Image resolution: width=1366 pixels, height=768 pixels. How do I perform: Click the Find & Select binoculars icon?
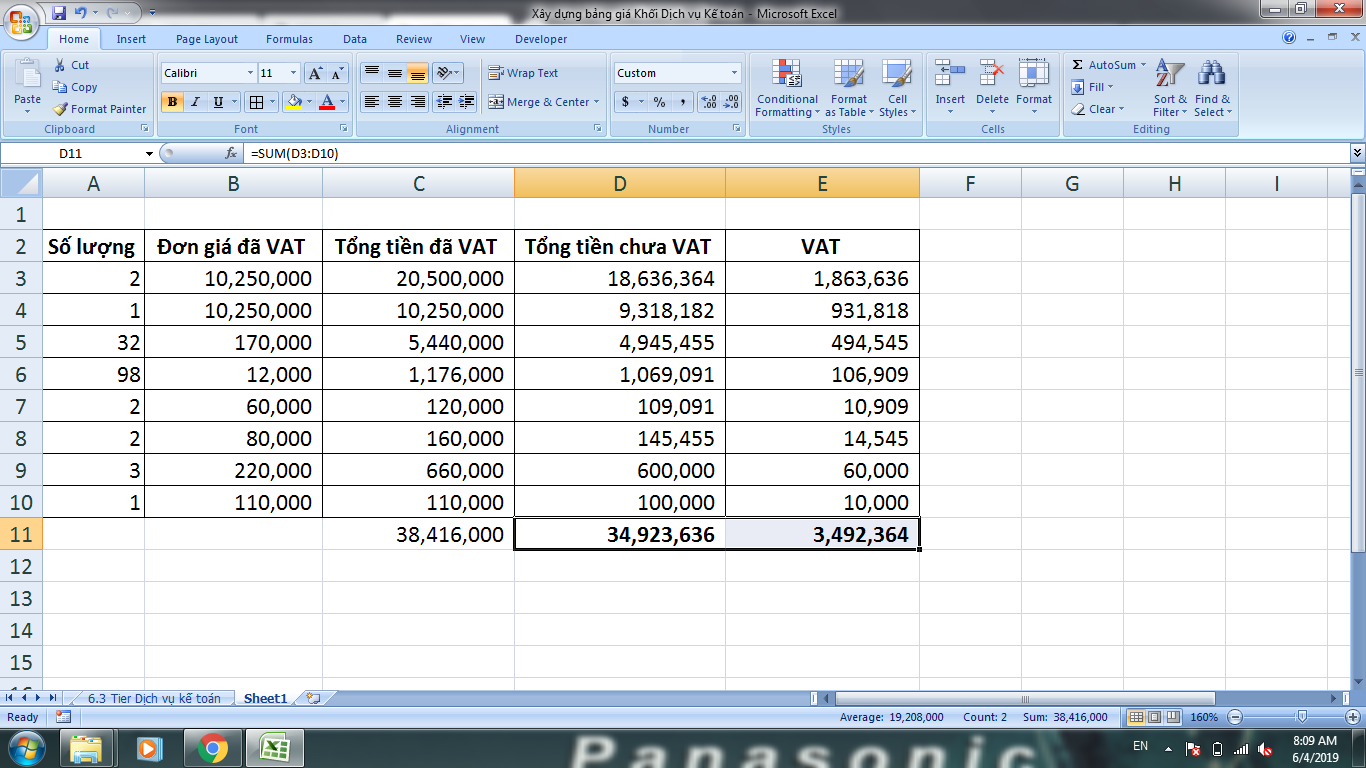click(x=1212, y=74)
